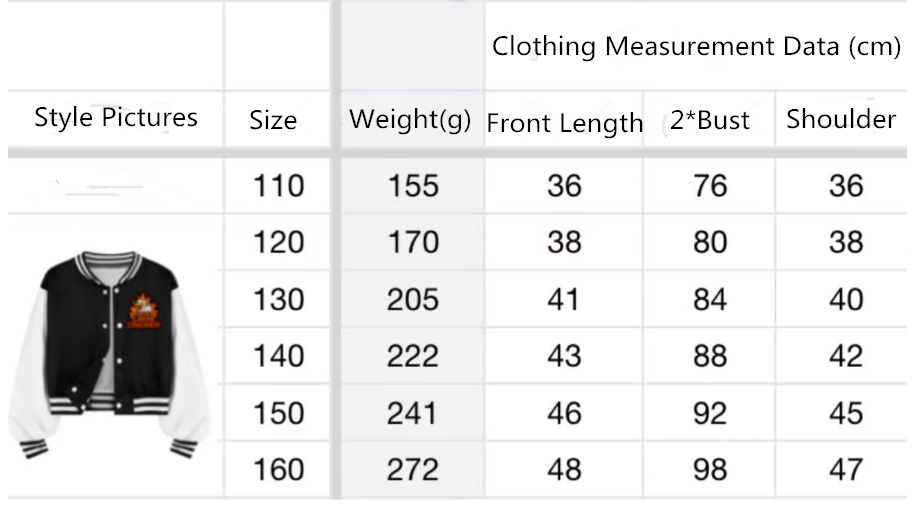Click shoulder value 45
This screenshot has height=509, width=912.
point(846,413)
